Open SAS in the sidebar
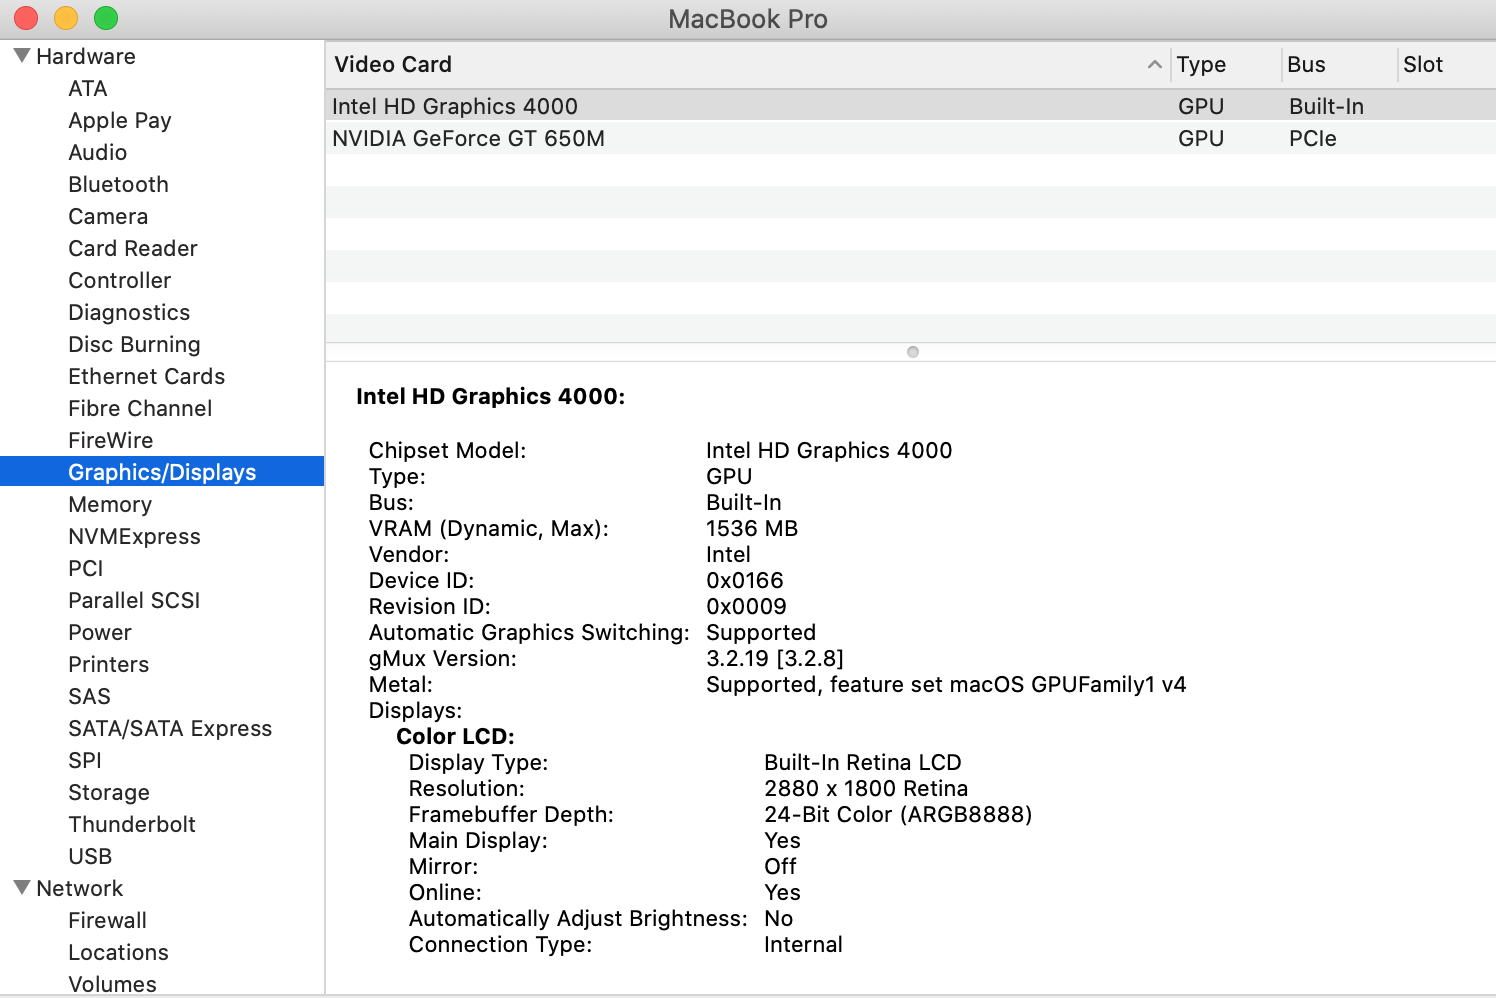1496x998 pixels. [x=89, y=696]
